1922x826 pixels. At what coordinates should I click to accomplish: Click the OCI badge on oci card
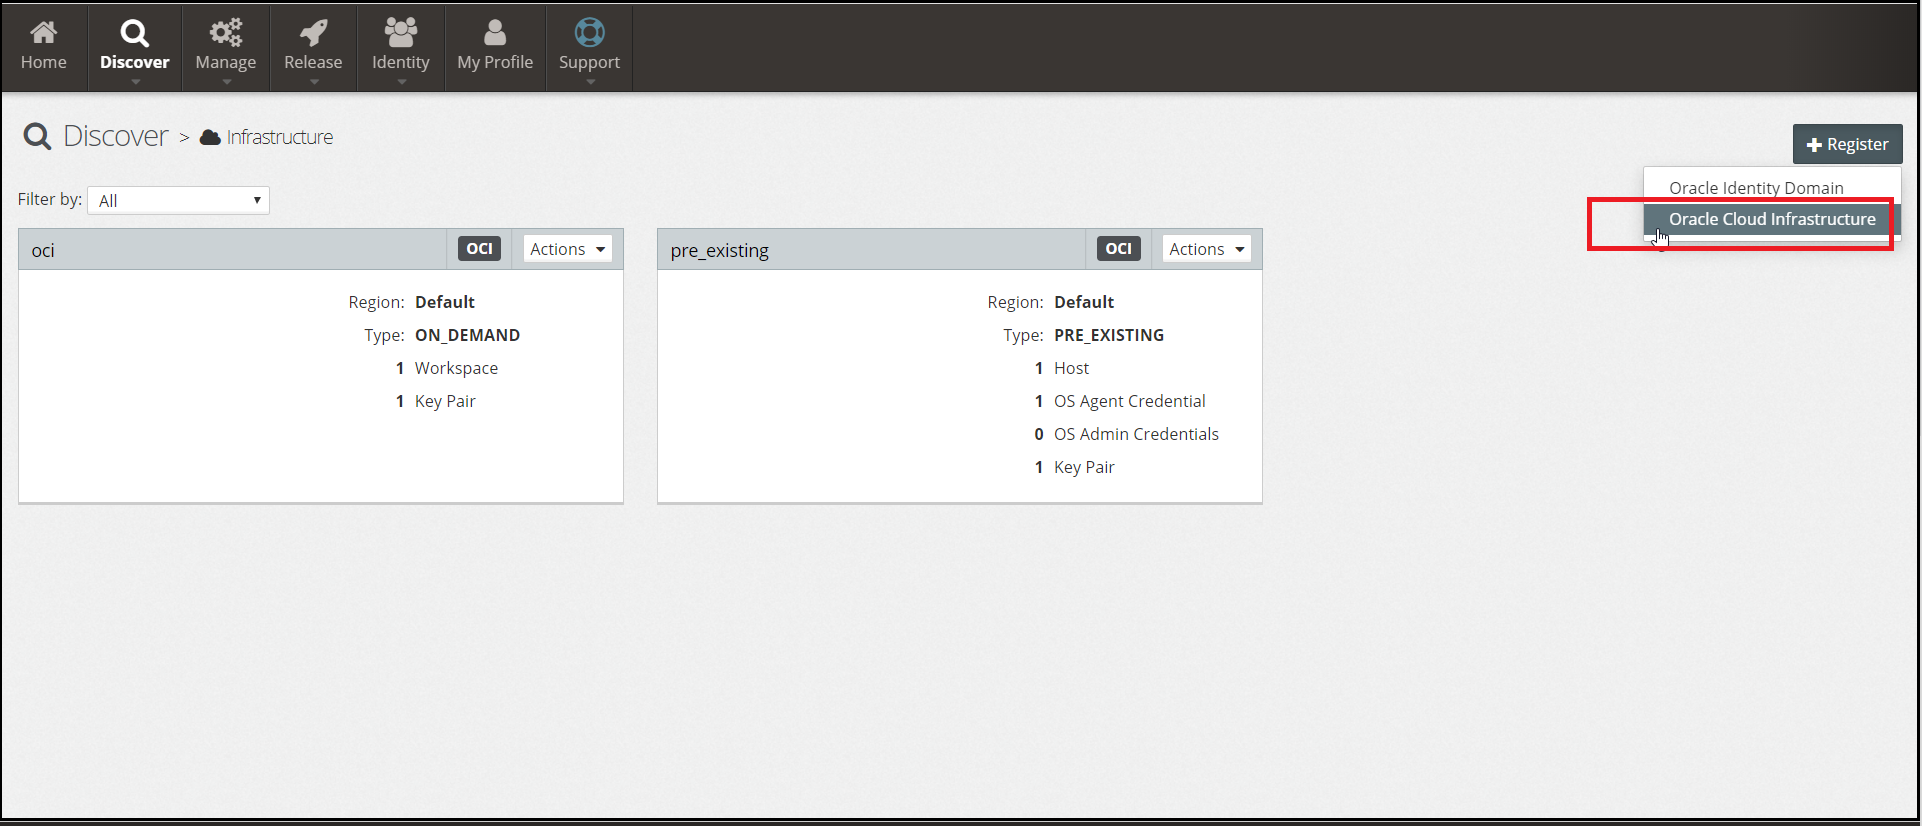479,249
